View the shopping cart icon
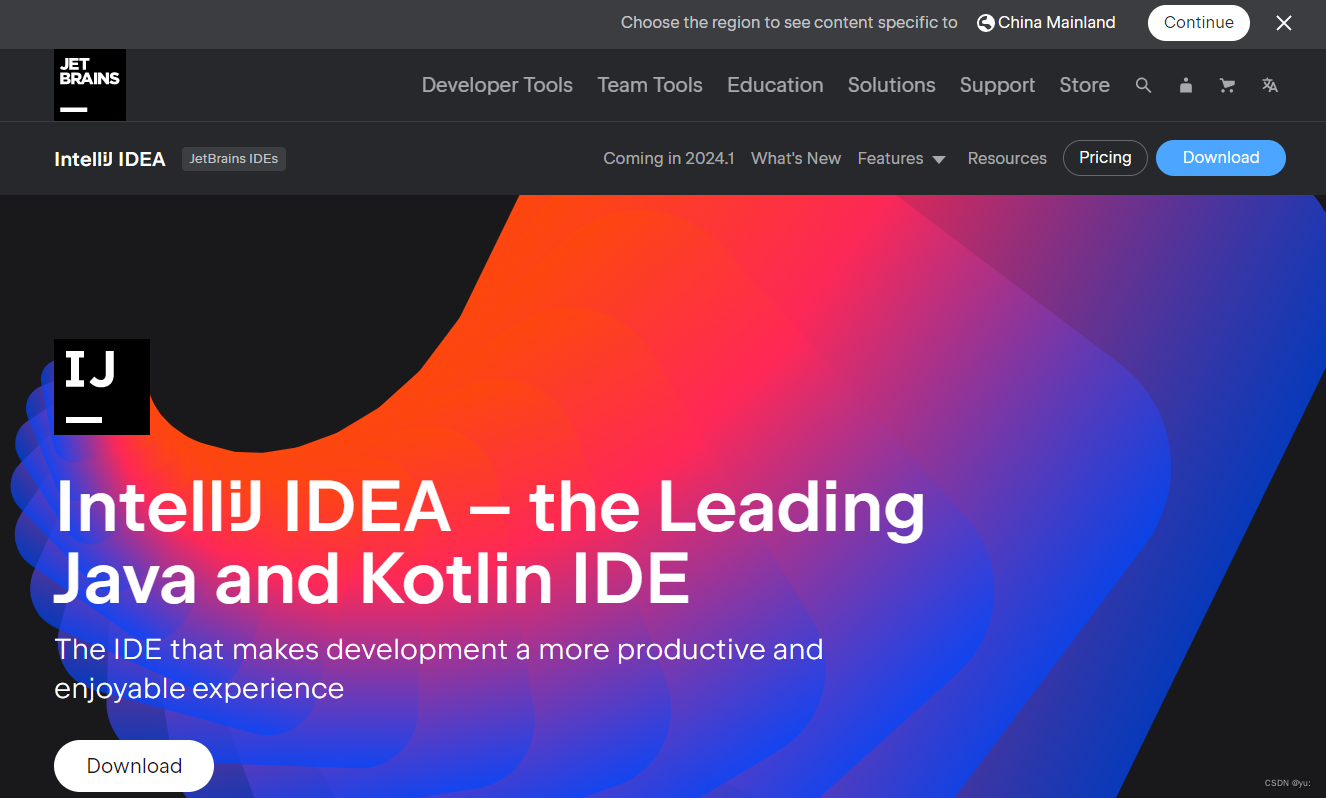This screenshot has width=1326, height=798. [x=1227, y=85]
